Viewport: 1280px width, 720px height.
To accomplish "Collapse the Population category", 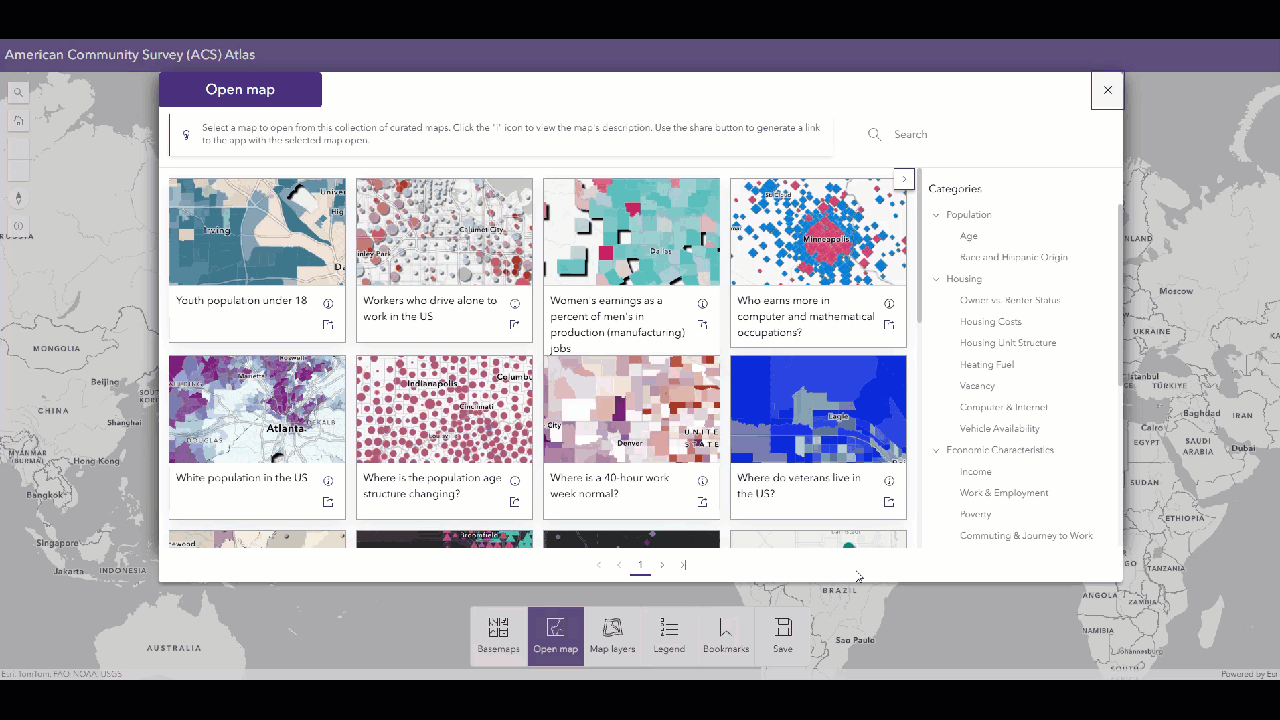I will (x=935, y=214).
